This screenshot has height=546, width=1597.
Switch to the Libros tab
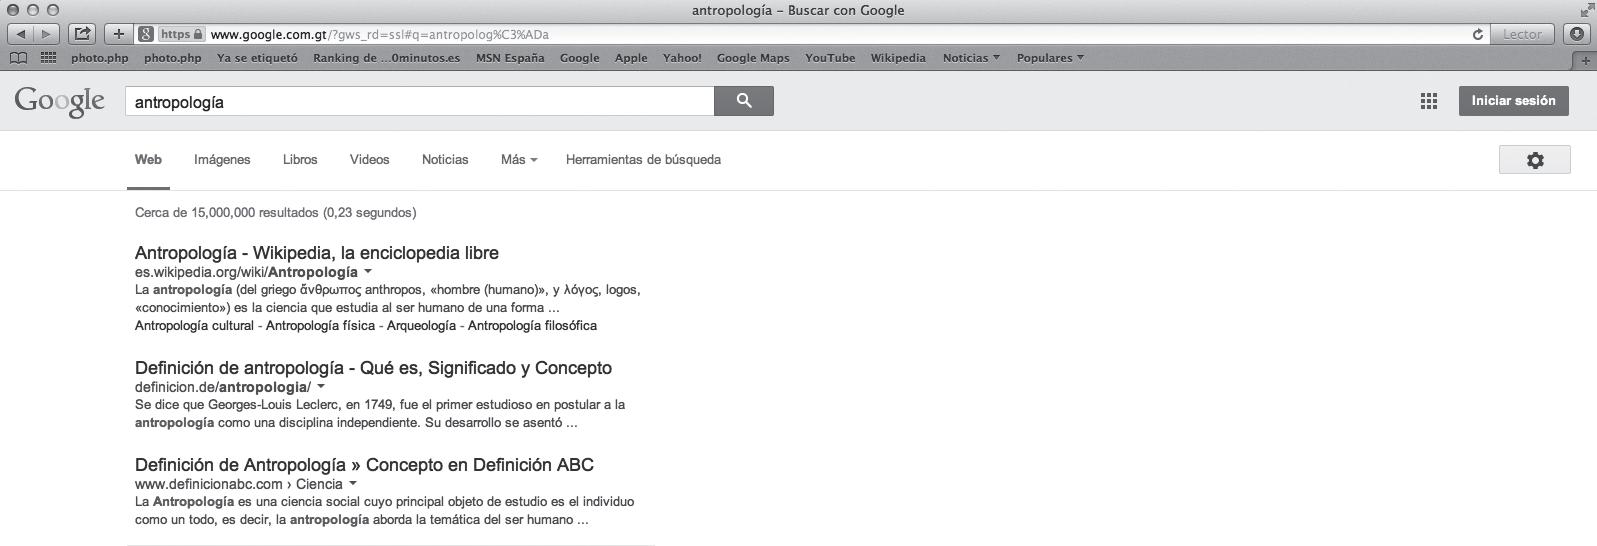(x=300, y=160)
